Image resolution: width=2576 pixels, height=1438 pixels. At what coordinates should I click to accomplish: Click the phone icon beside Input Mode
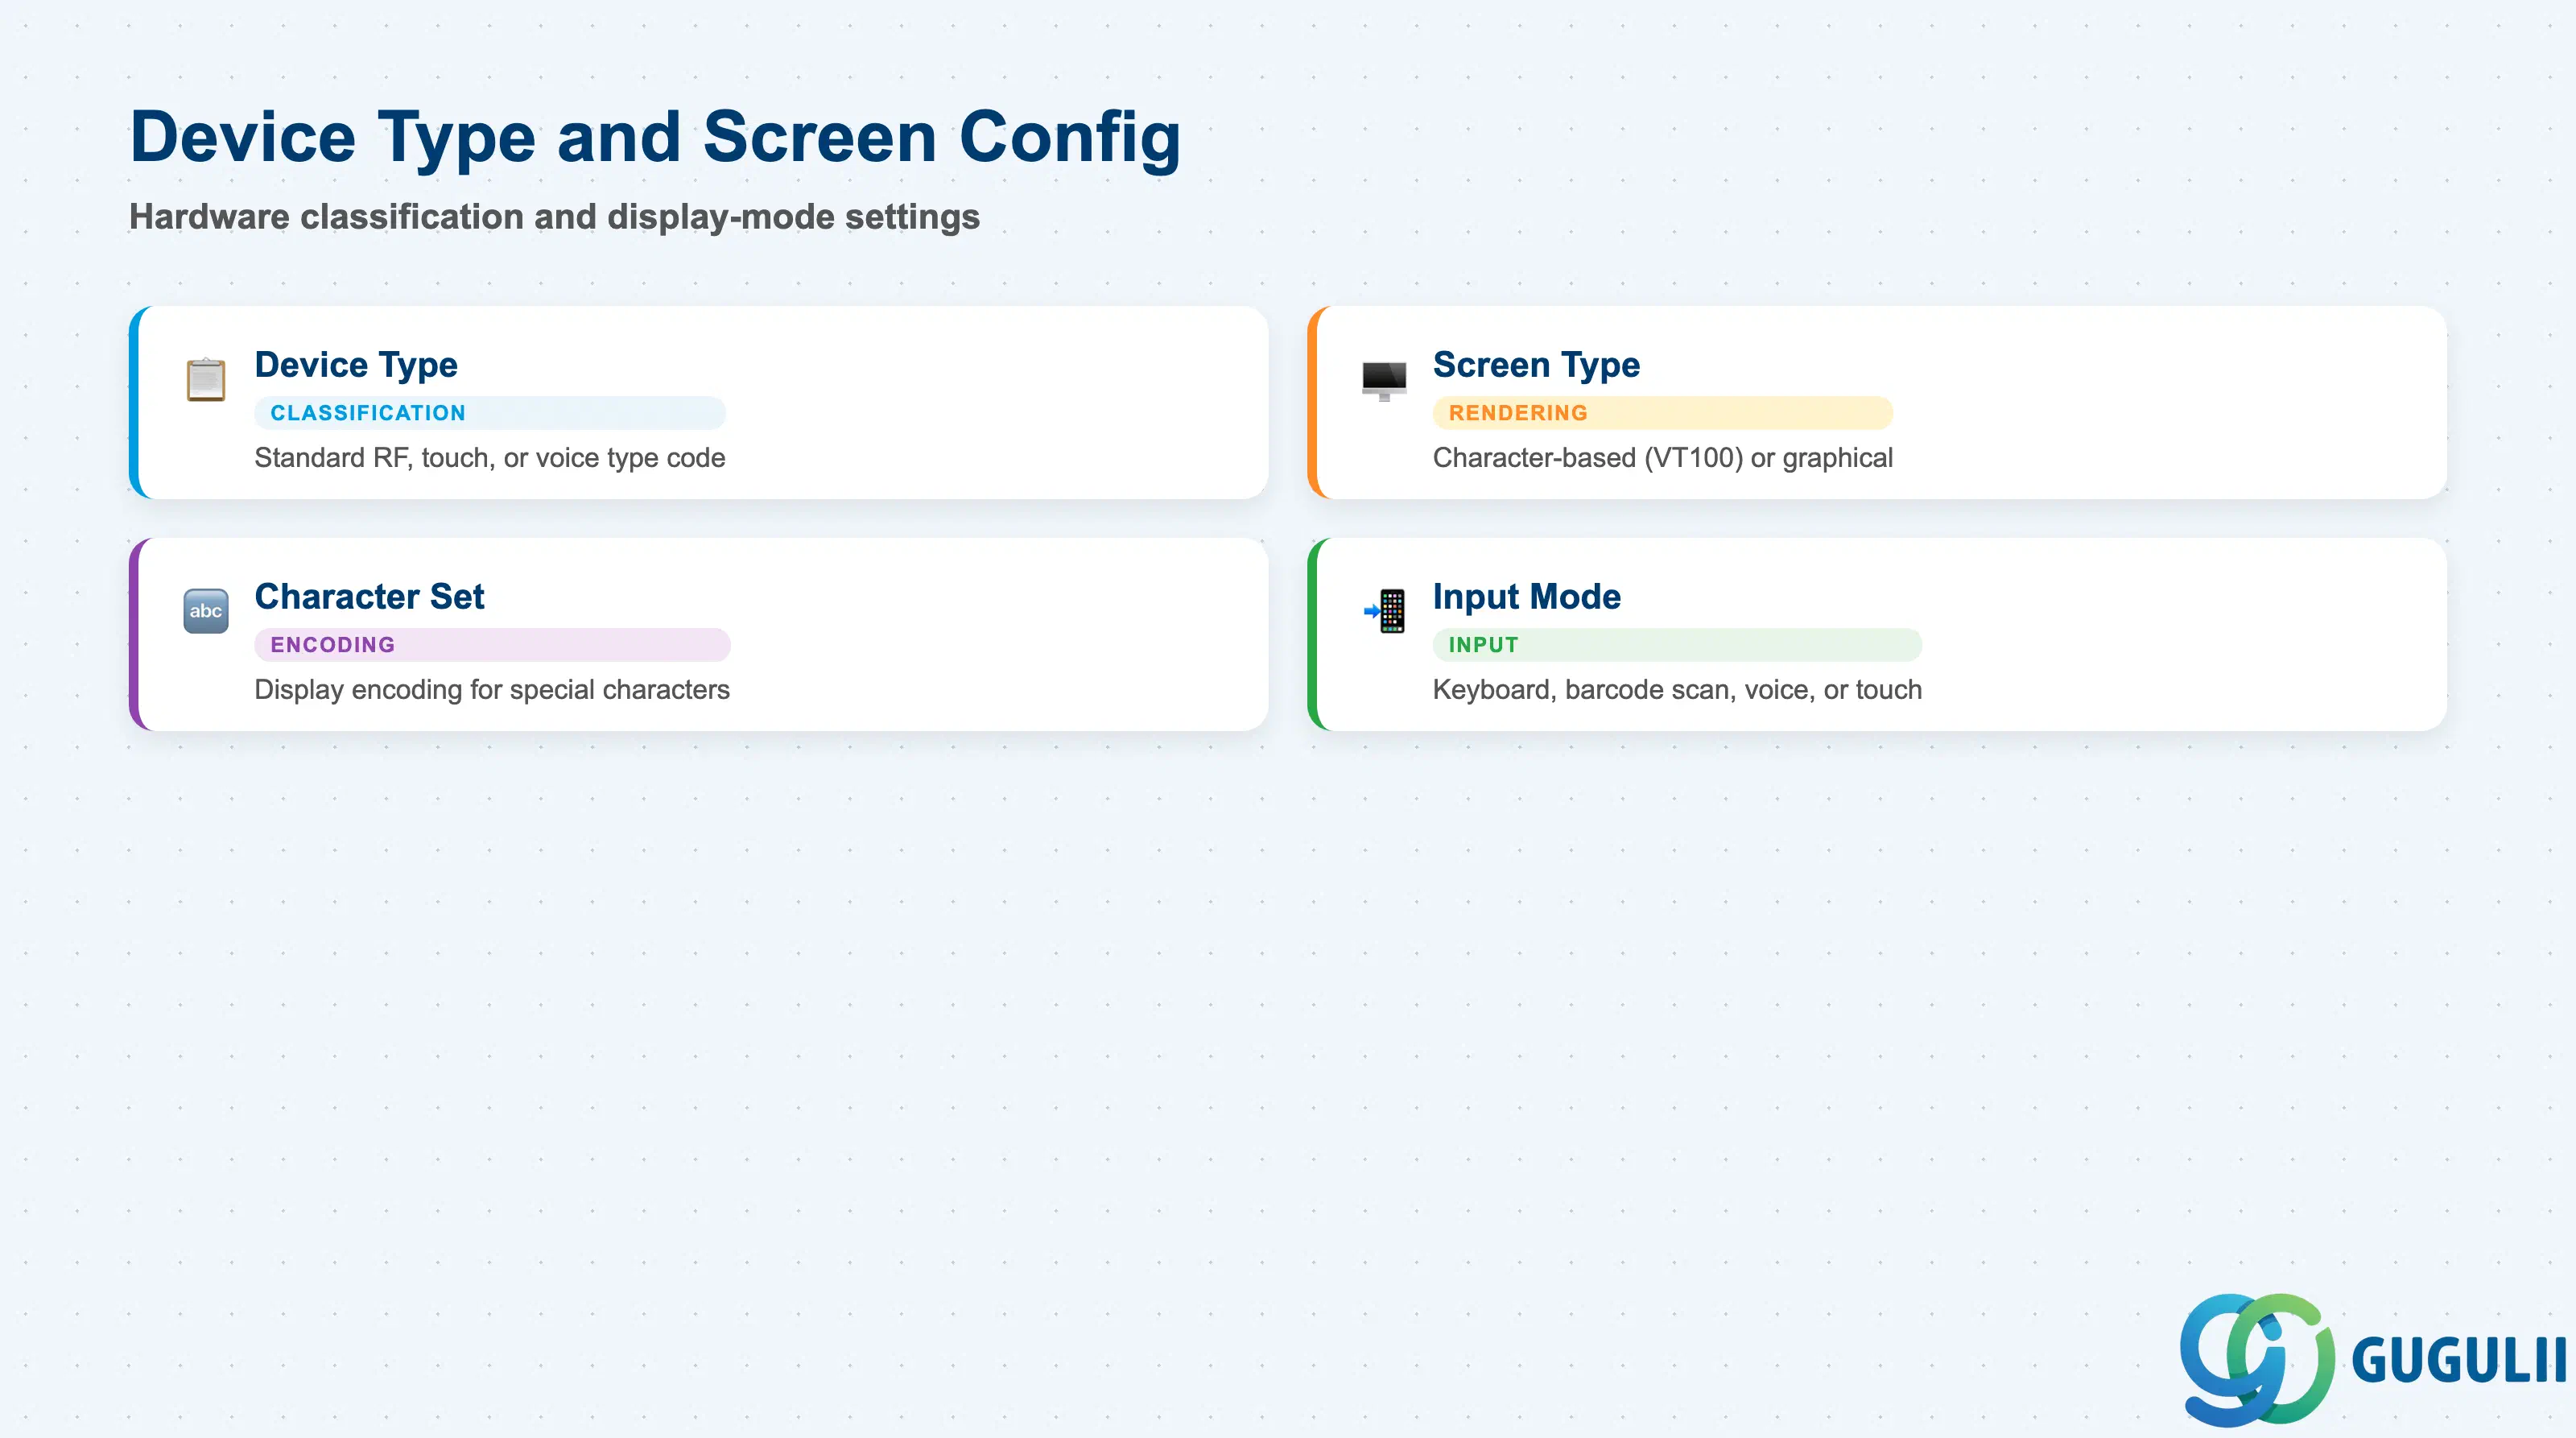pyautogui.click(x=1385, y=611)
